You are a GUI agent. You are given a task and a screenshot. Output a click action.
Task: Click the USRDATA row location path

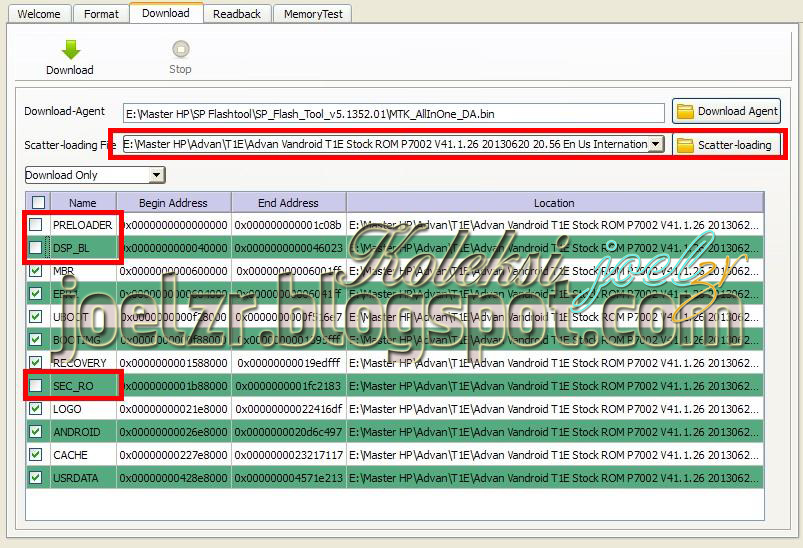coord(555,478)
